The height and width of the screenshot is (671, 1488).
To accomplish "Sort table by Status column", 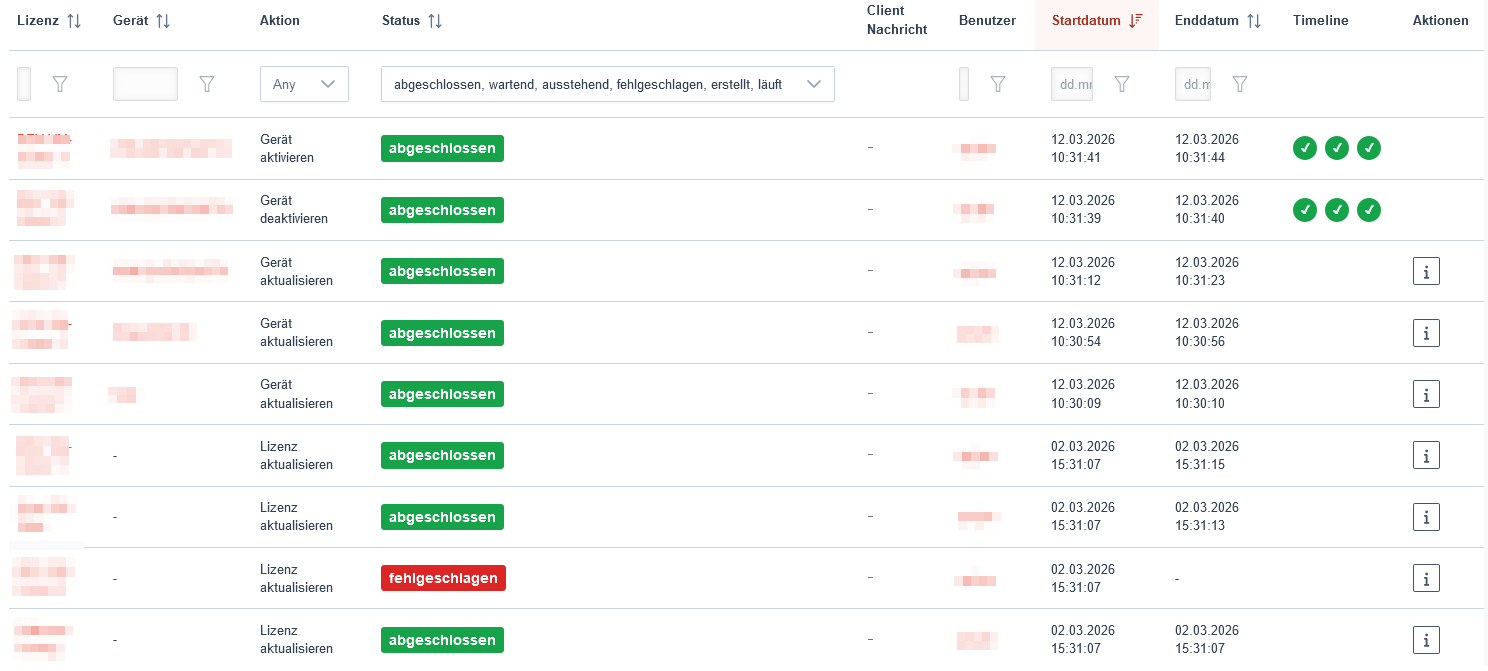I will click(434, 21).
